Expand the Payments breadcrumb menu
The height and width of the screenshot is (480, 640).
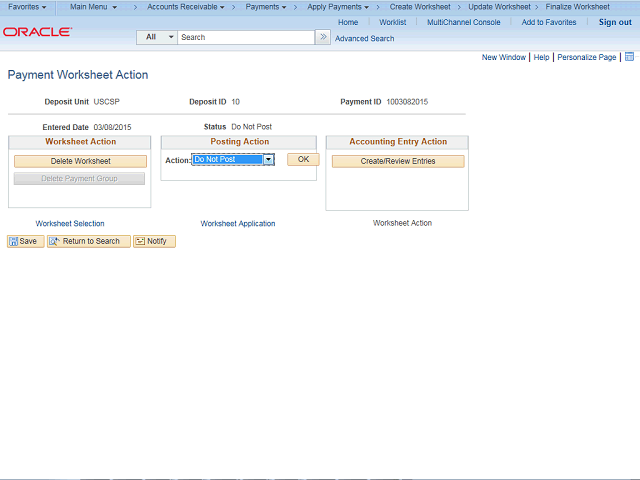coord(266,7)
